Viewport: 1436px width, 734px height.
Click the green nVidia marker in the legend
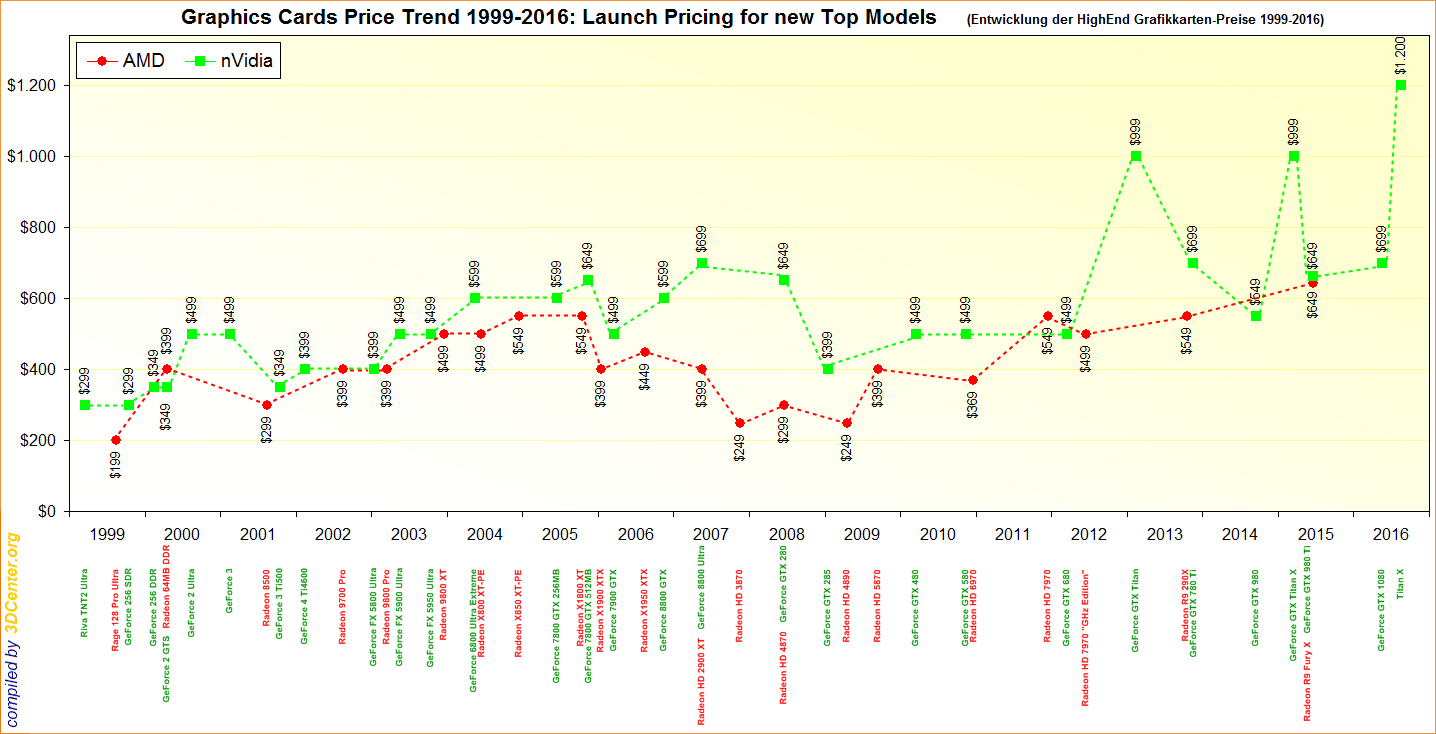(x=200, y=61)
